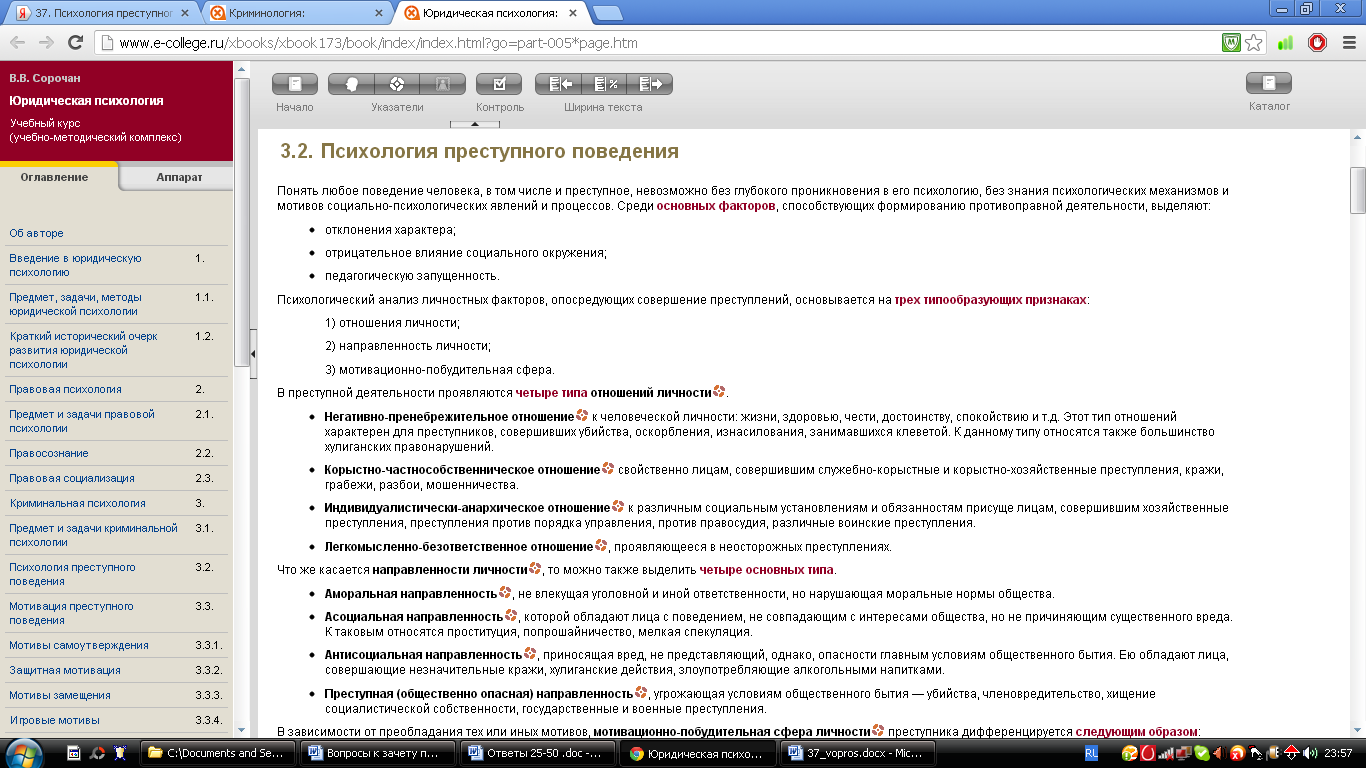This screenshot has height=768, width=1366.
Task: Click the green signal bars extension icon
Action: click(x=1286, y=43)
